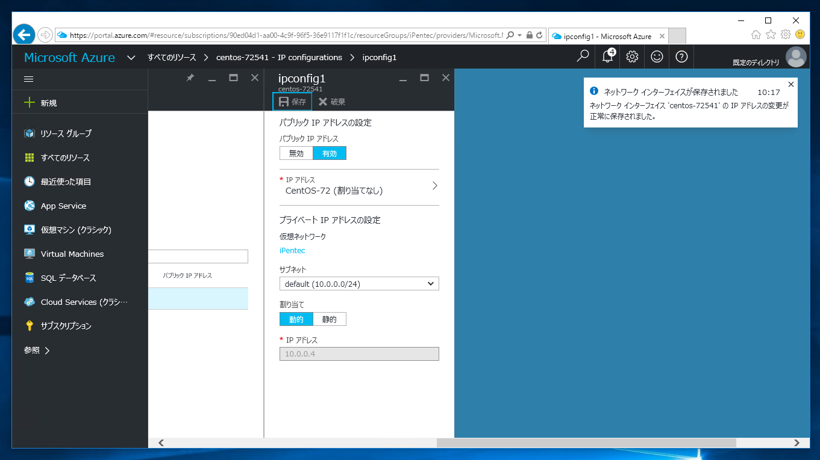Set public IP address to 無効
The image size is (820, 460).
point(296,153)
